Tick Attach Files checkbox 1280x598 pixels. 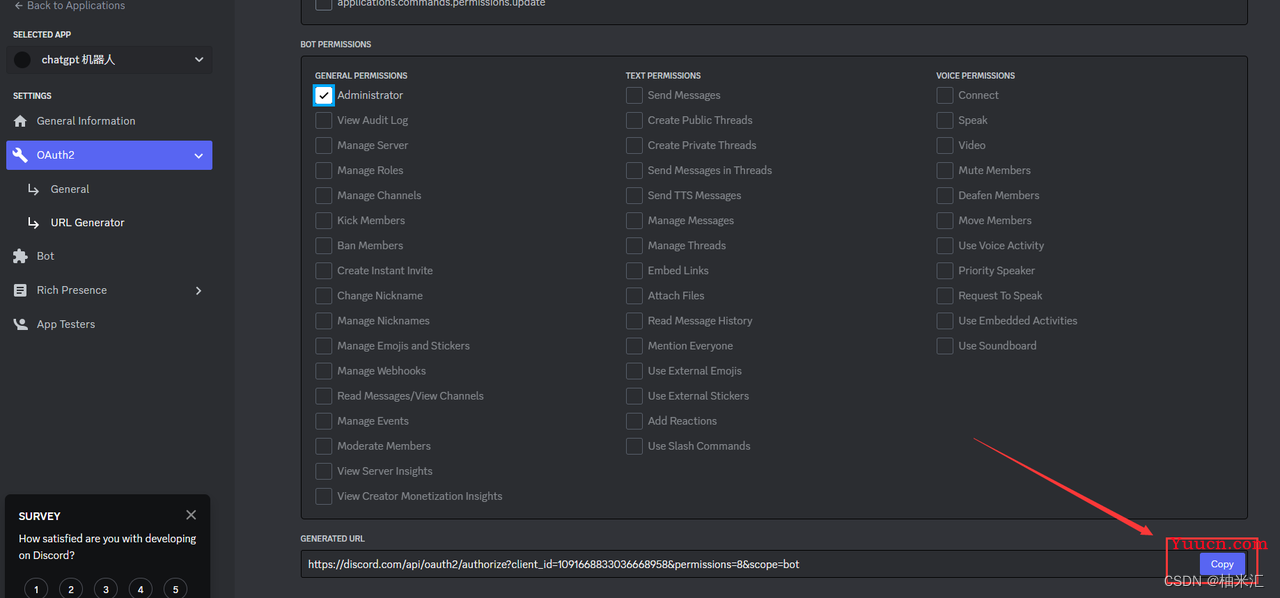(x=634, y=295)
